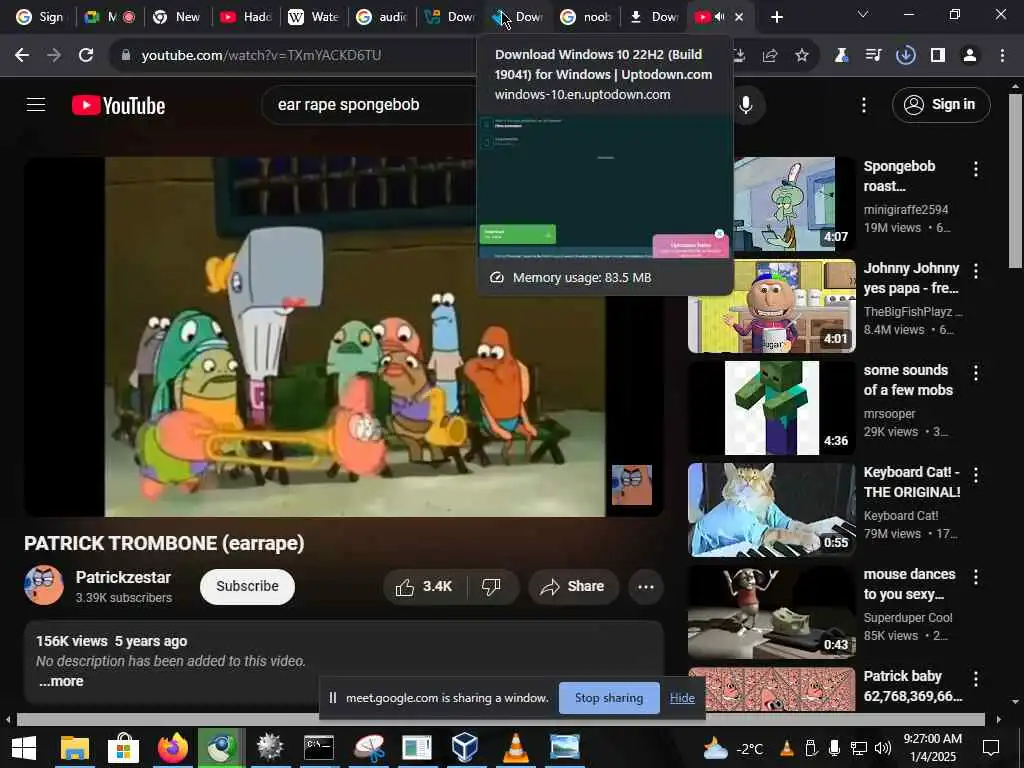Open the browser profile icon
Viewport: 1024px width, 768px height.
[970, 56]
